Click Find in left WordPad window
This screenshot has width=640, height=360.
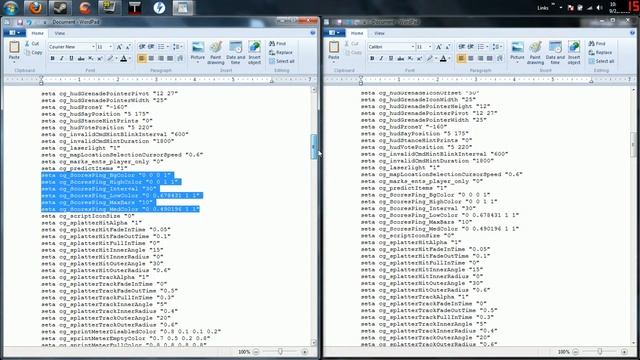(x=278, y=43)
